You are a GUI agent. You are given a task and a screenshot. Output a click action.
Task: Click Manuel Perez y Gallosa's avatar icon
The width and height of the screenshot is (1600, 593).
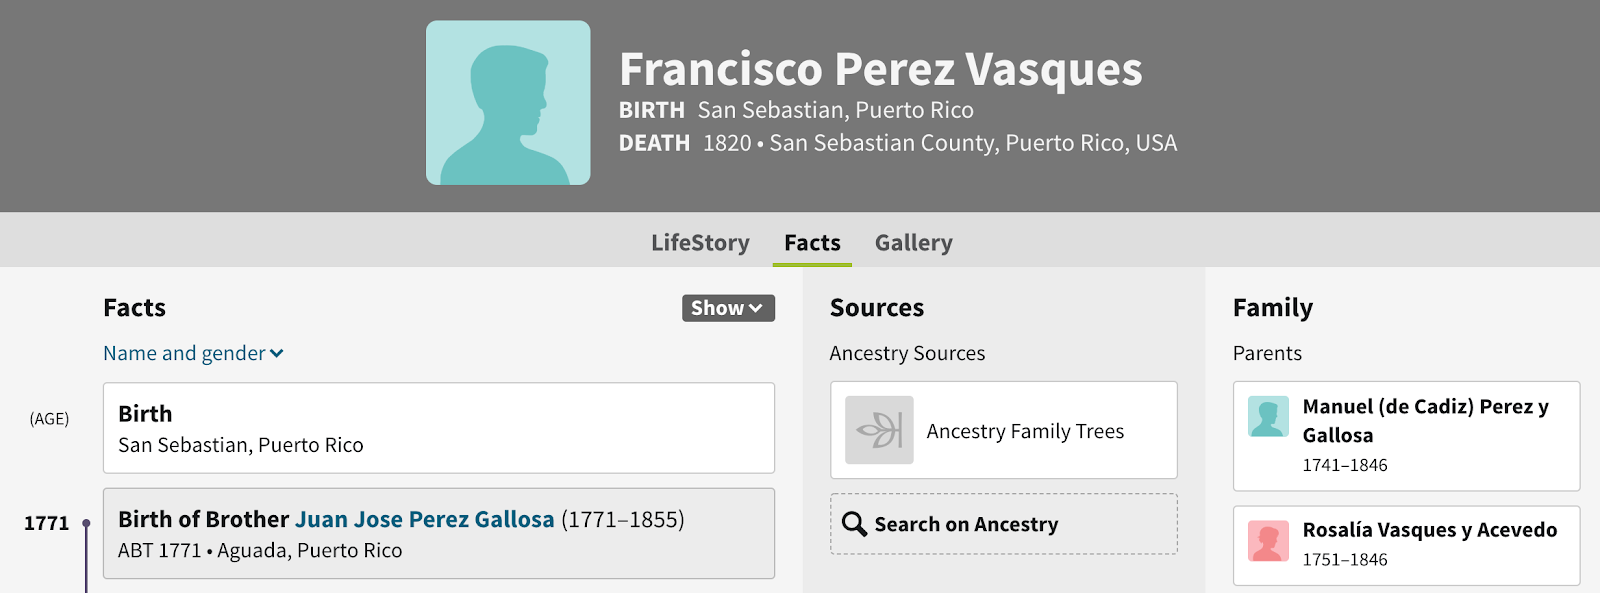pyautogui.click(x=1268, y=417)
